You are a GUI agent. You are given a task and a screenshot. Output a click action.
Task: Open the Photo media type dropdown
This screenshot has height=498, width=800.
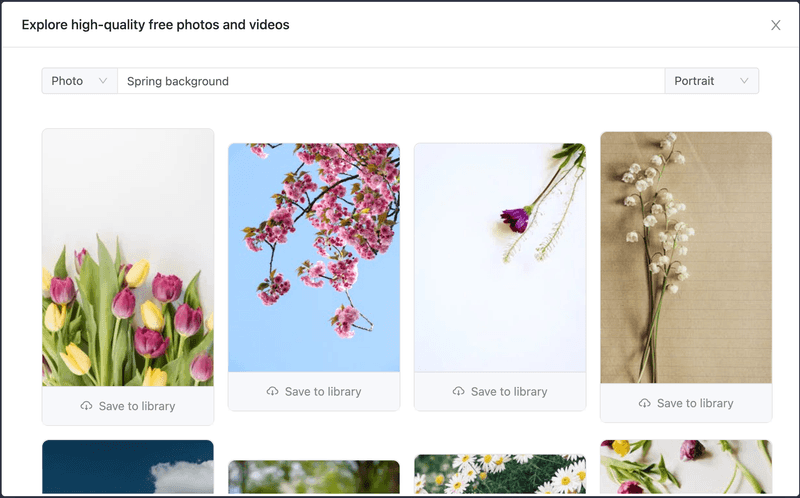point(79,81)
